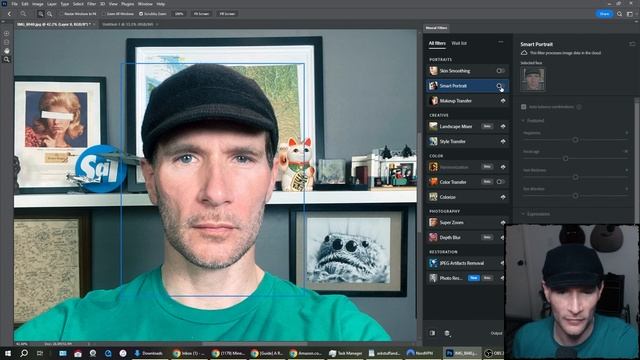This screenshot has height=360, width=640.
Task: Select the Depth Blur filter row
Action: 468,238
